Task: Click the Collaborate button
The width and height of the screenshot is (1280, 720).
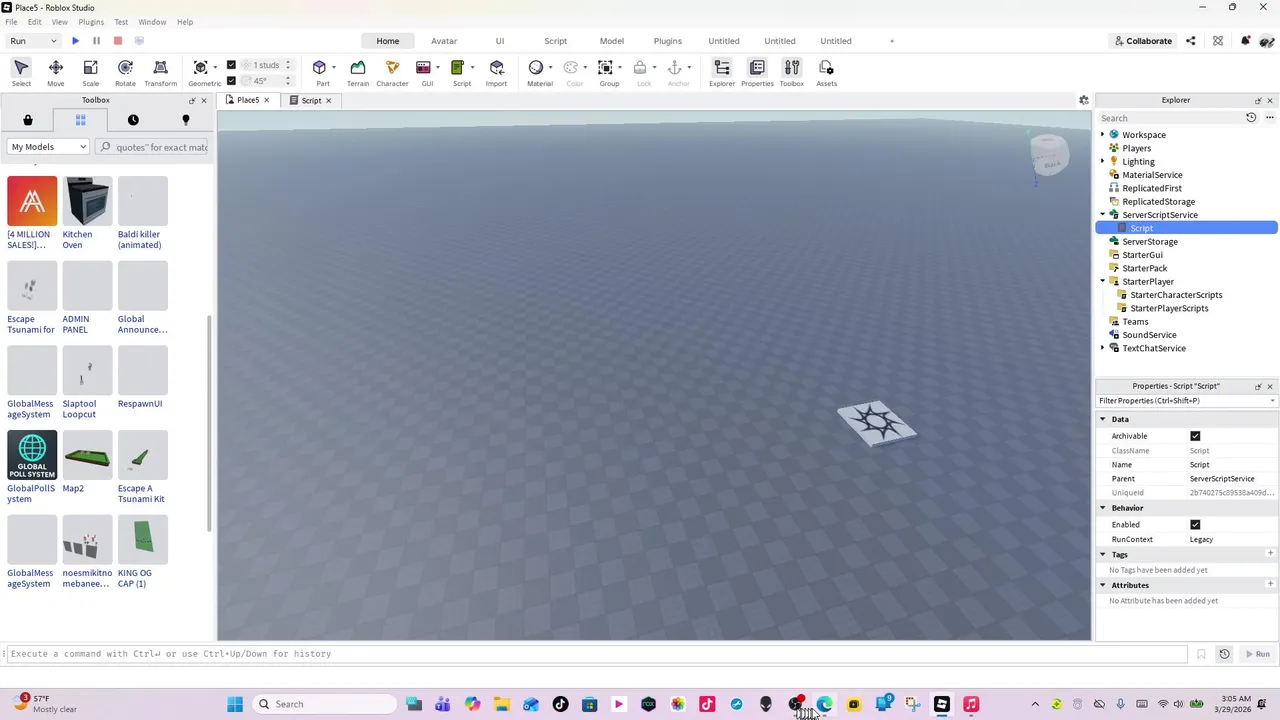Action: click(1143, 41)
